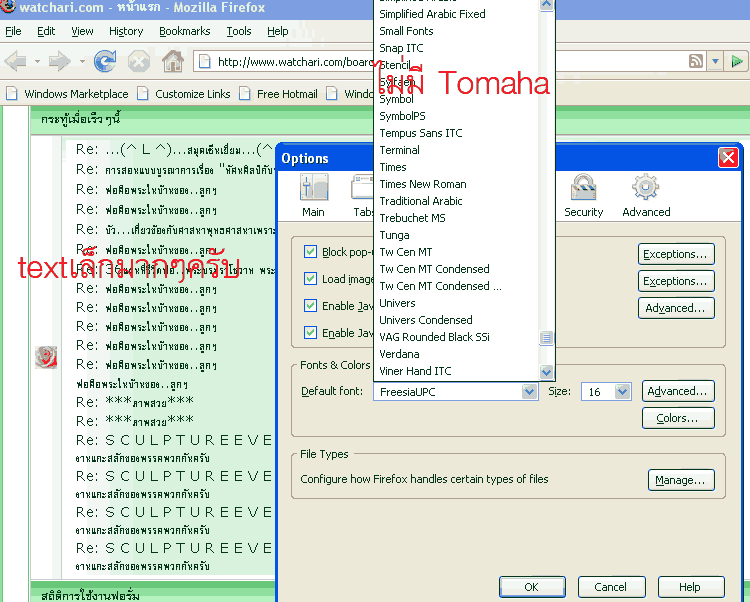Image resolution: width=750 pixels, height=602 pixels.
Task: Open the address bar history dropdown
Action: [715, 61]
